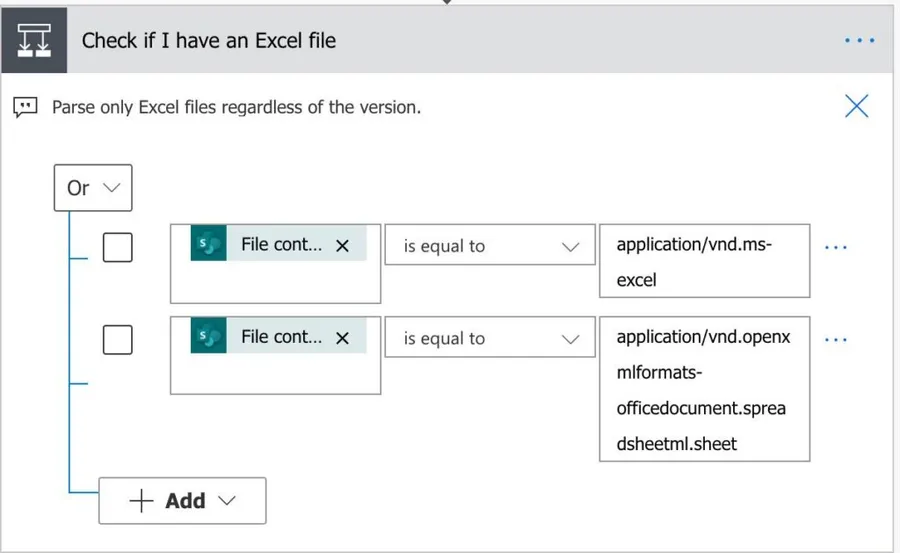Viewport: 900px width, 553px height.
Task: Click the "Parse only Excel files" comment text
Action: (x=236, y=107)
